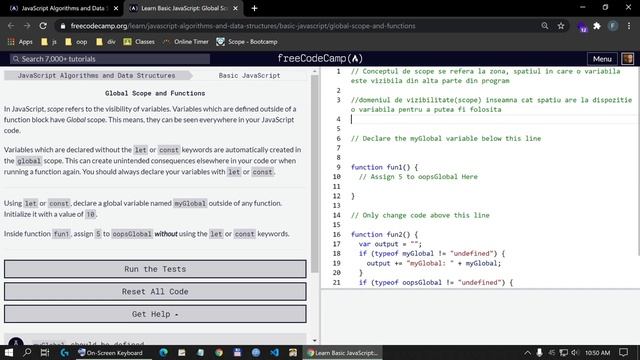Click the '// Assign 5 to oopsGlobal Here' comment
The height and width of the screenshot is (360, 640).
coord(418,177)
